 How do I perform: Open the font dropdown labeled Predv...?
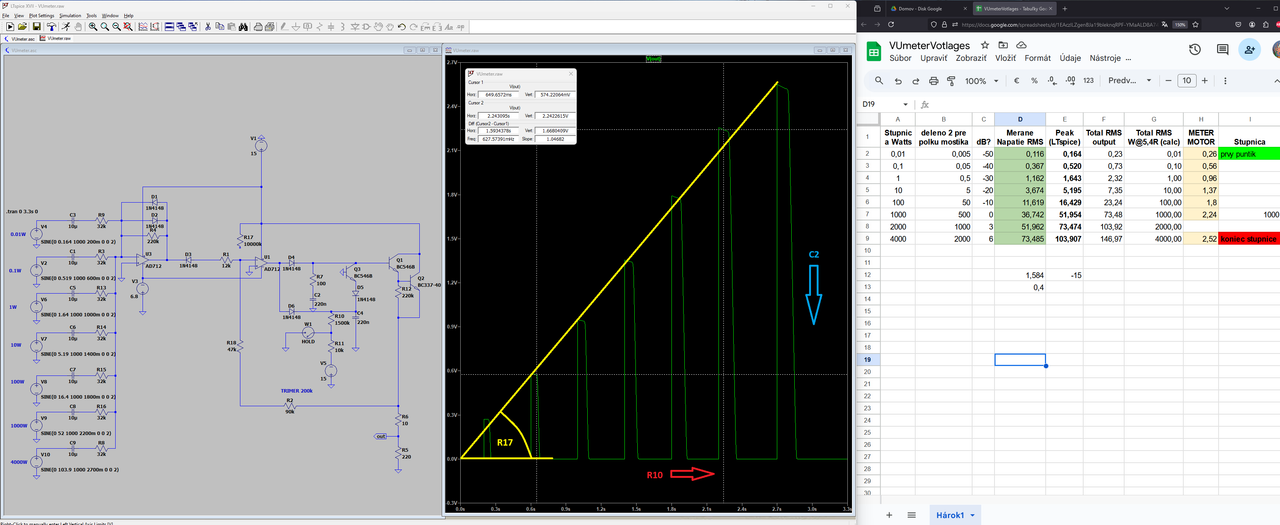[1130, 81]
